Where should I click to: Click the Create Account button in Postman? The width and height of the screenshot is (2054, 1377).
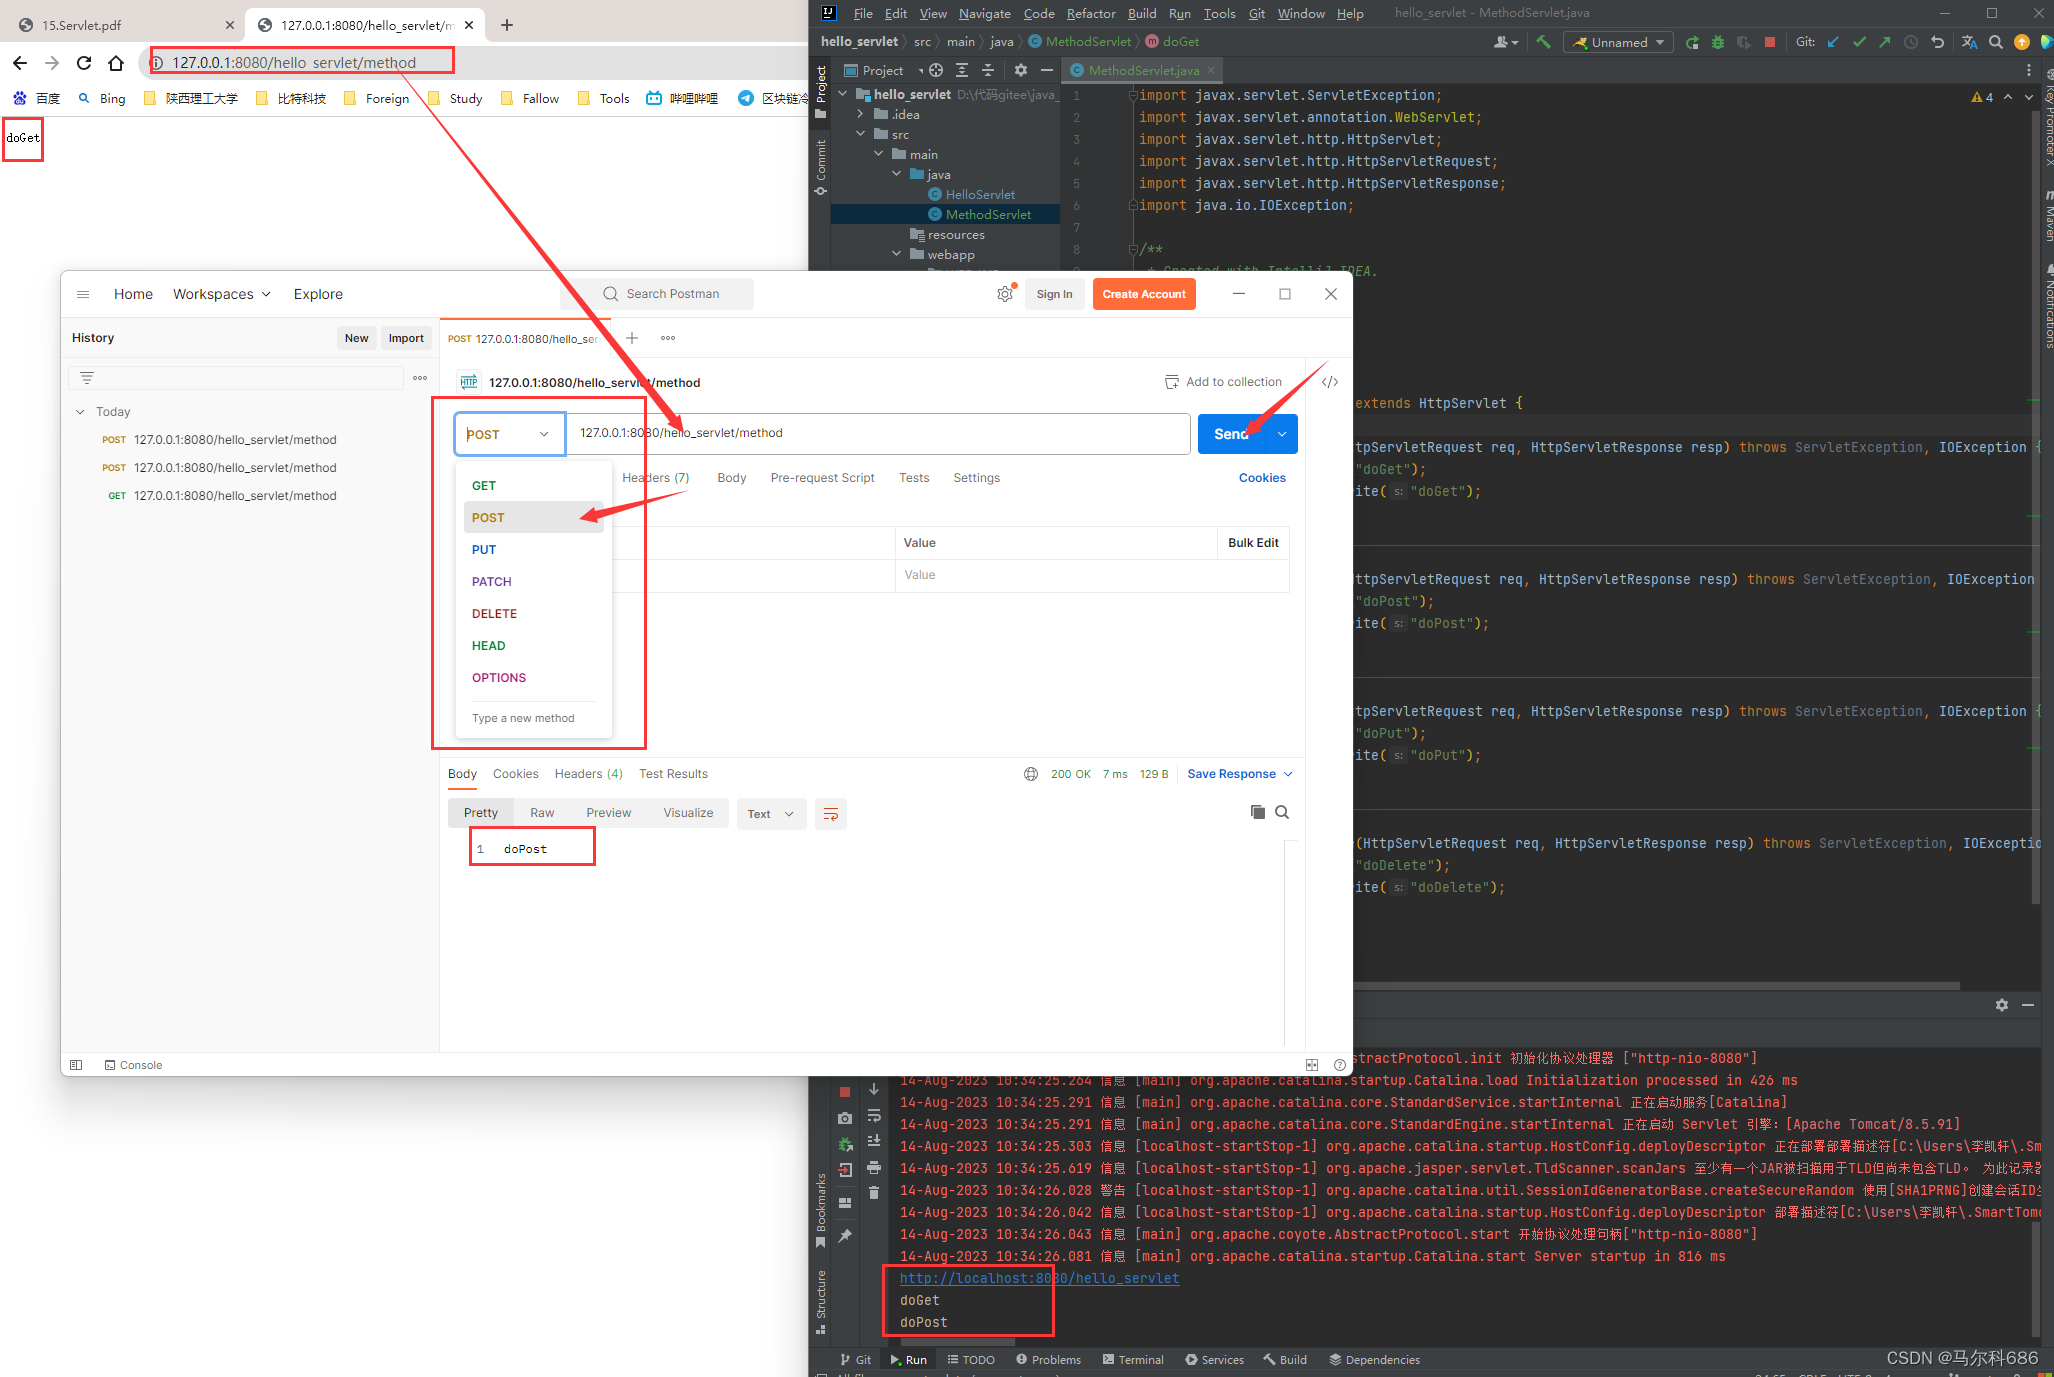coord(1143,293)
